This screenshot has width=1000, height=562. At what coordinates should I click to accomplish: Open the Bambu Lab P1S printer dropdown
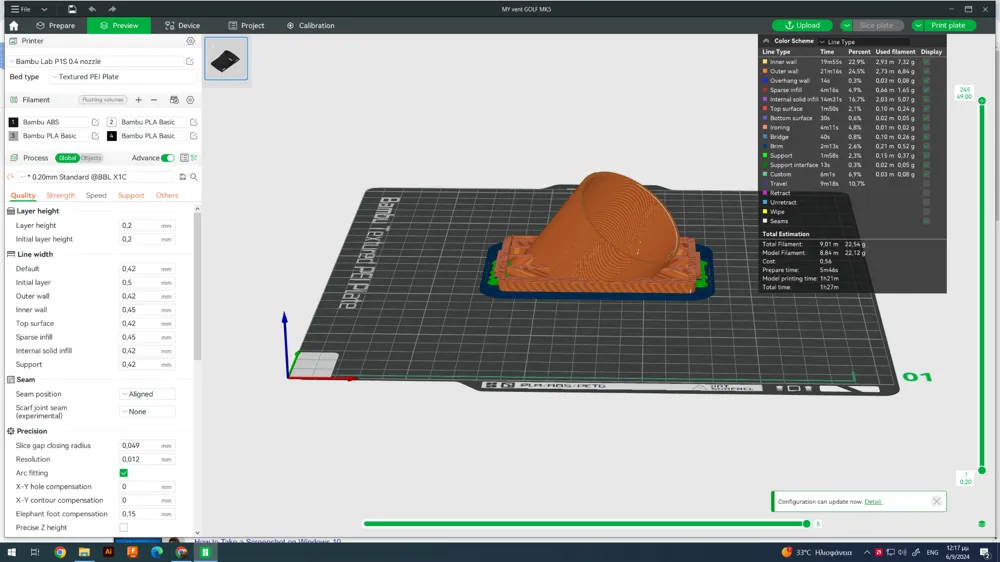click(96, 61)
